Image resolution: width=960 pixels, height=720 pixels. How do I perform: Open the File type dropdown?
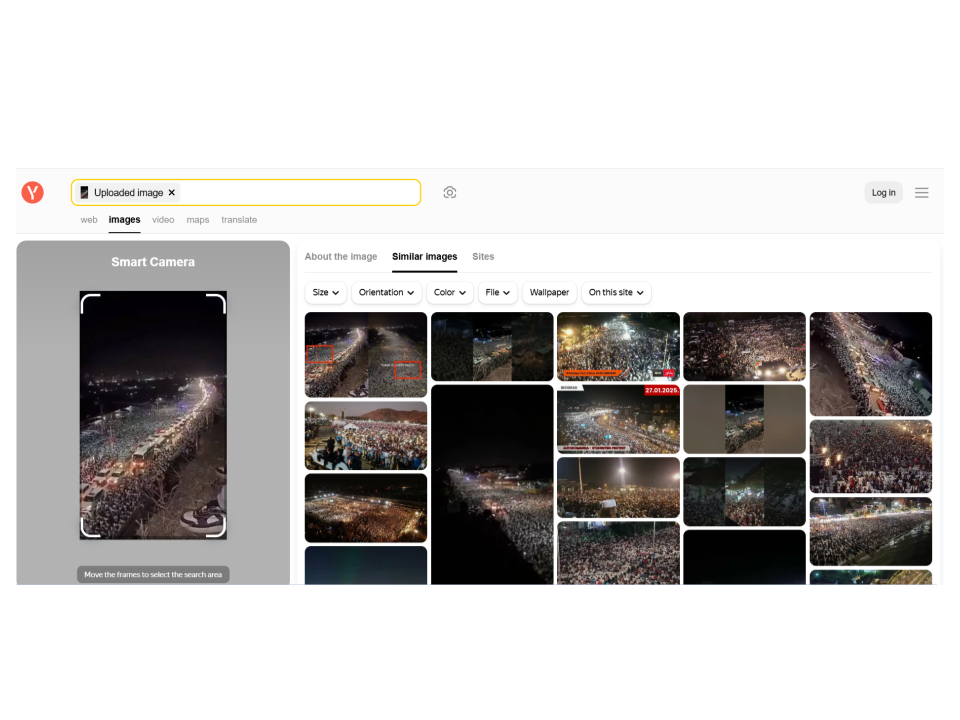pyautogui.click(x=498, y=293)
